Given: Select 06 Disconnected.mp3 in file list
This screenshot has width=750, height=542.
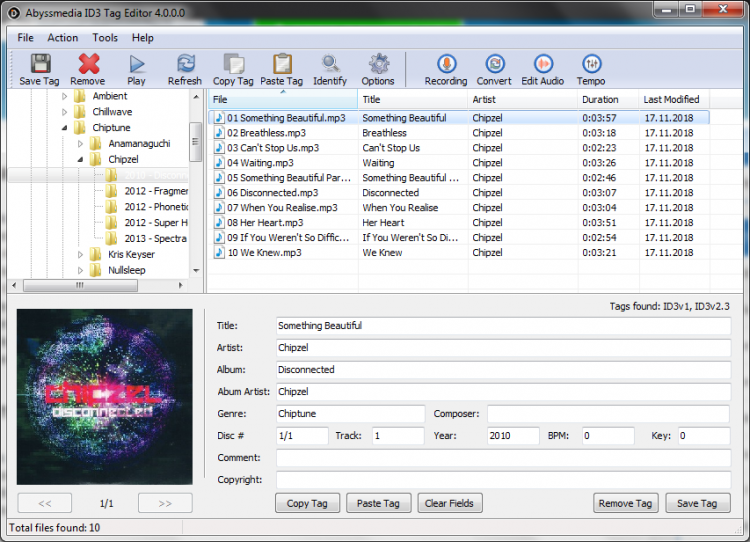Looking at the screenshot, I should [273, 193].
